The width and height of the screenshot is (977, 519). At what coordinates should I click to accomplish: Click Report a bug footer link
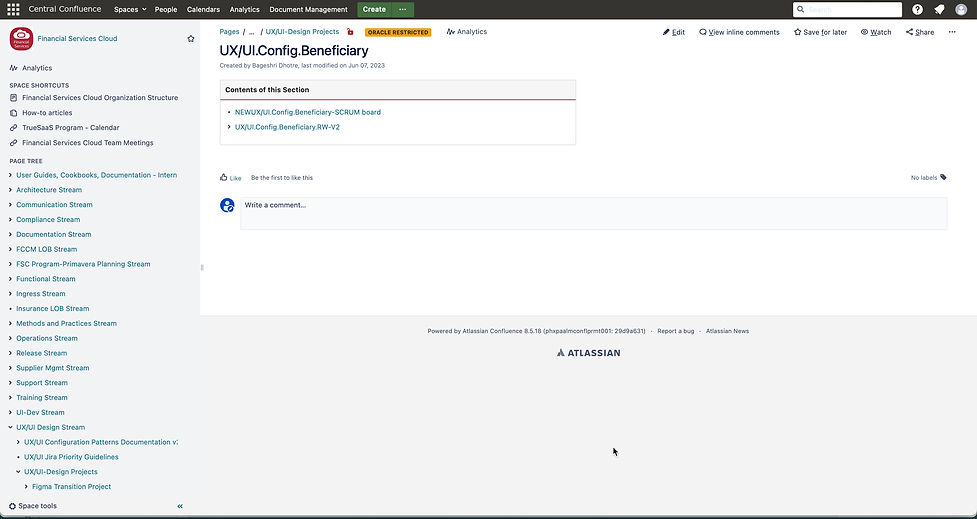tap(675, 331)
